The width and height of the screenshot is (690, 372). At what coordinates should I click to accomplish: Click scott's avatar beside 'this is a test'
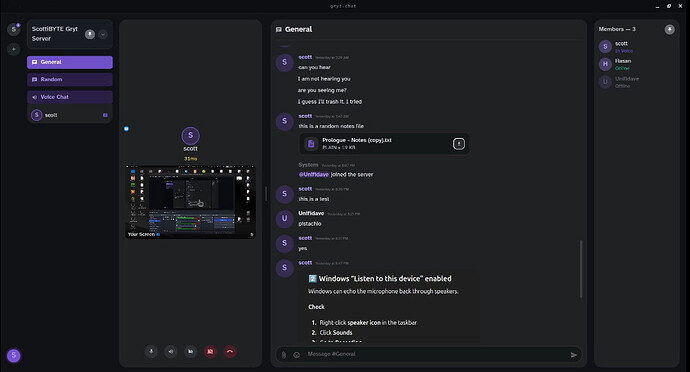[x=285, y=194]
